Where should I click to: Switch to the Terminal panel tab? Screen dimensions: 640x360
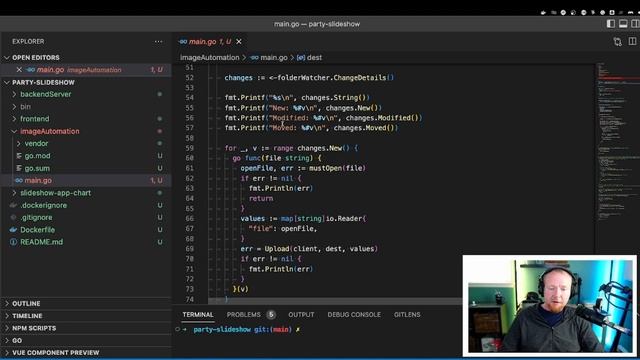(x=198, y=315)
